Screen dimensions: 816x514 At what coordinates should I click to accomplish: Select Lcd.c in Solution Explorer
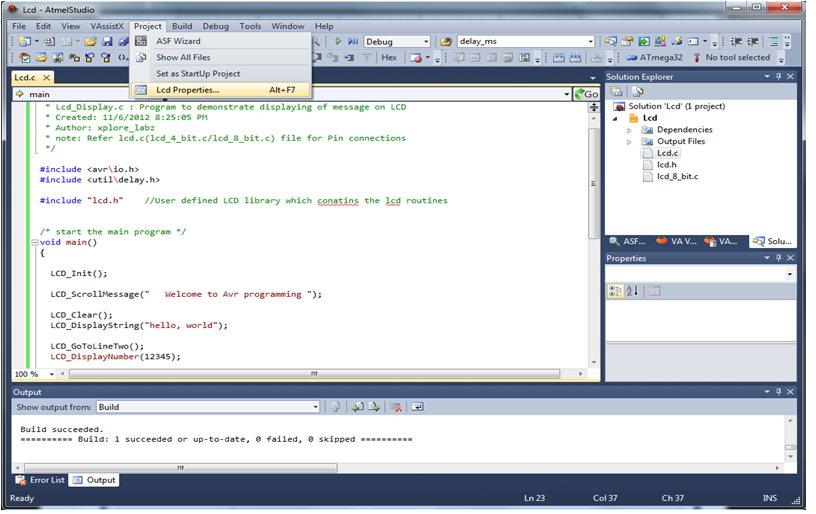coord(667,153)
